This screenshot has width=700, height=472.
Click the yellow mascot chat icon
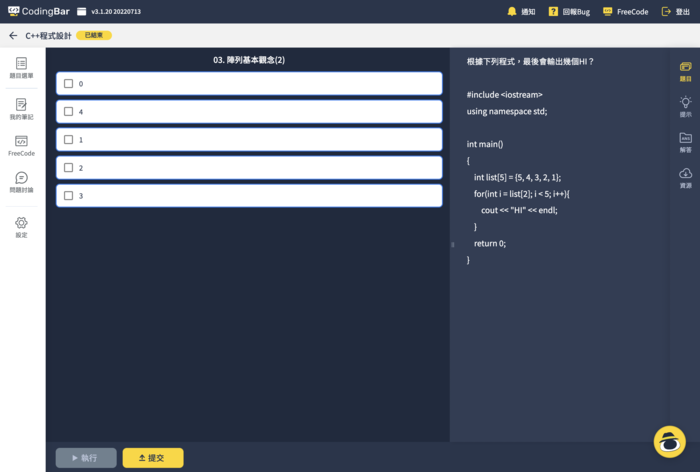coord(669,440)
